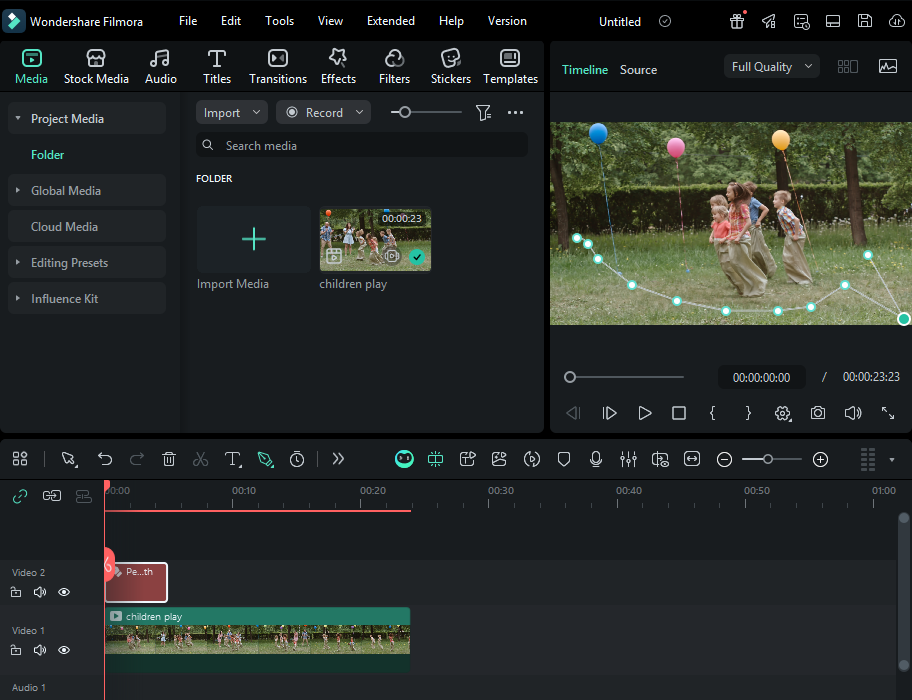
Task: Switch to the Source tab
Action: pyautogui.click(x=638, y=70)
